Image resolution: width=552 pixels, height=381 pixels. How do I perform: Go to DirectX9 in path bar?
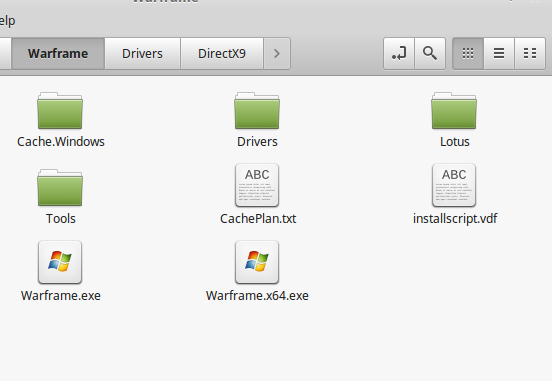[222, 54]
